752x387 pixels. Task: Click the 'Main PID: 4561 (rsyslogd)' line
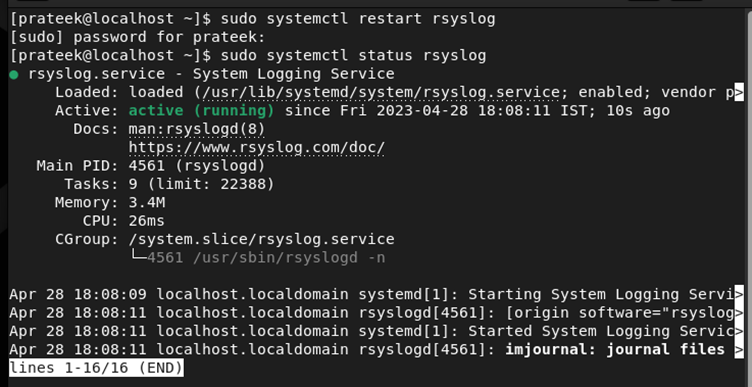coord(151,166)
